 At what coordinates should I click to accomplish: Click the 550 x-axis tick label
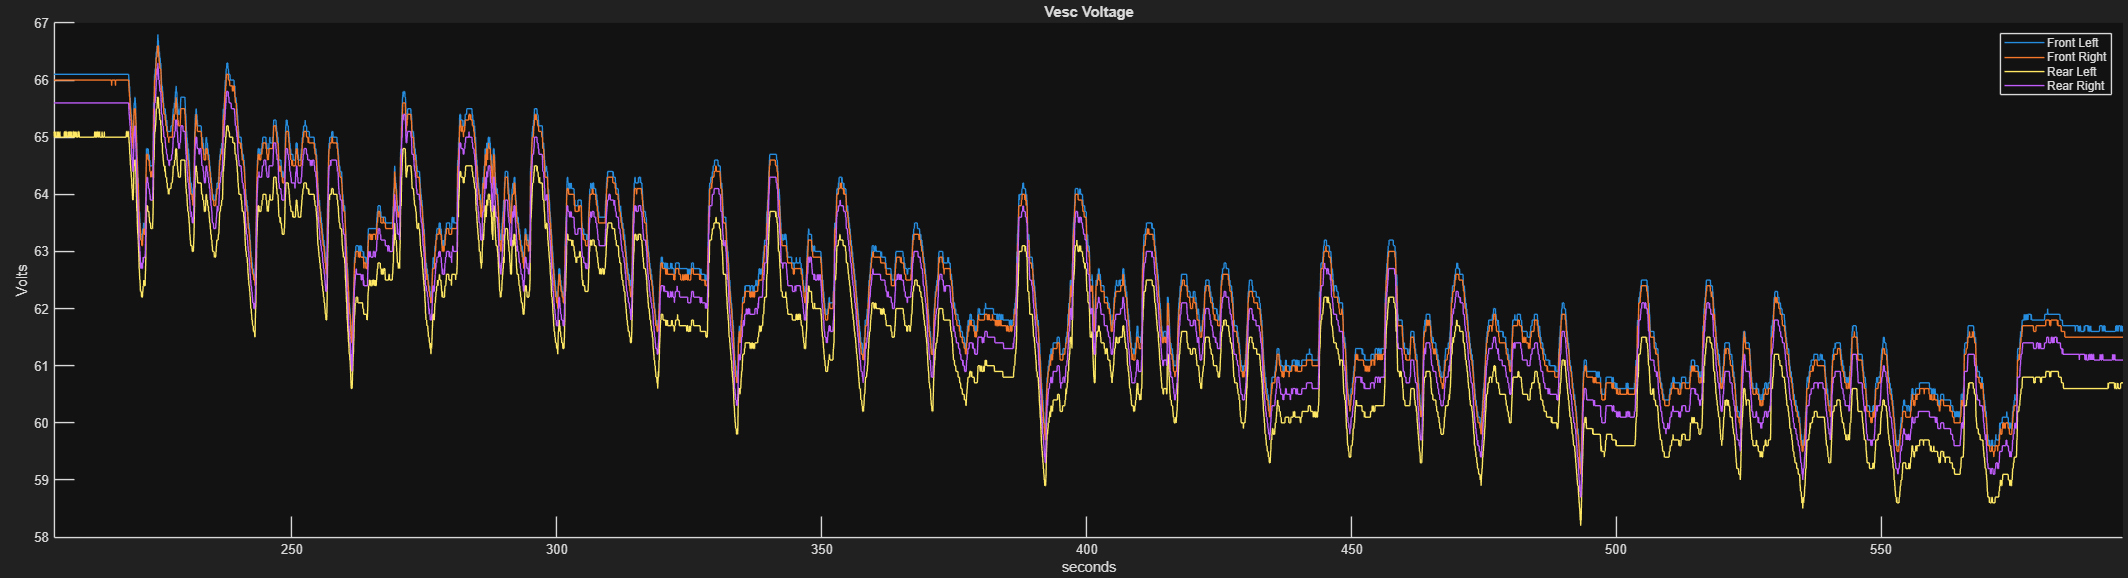[x=1881, y=549]
